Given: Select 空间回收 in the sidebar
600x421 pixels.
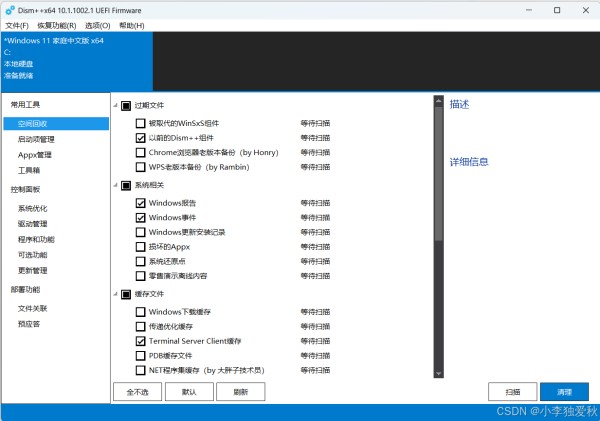Looking at the screenshot, I should click(56, 124).
